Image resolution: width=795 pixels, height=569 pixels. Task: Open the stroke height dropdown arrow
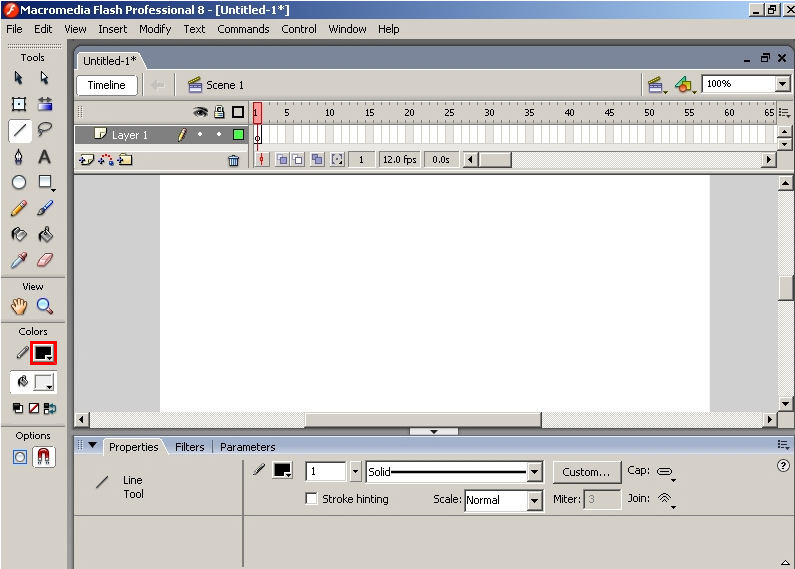tap(355, 472)
